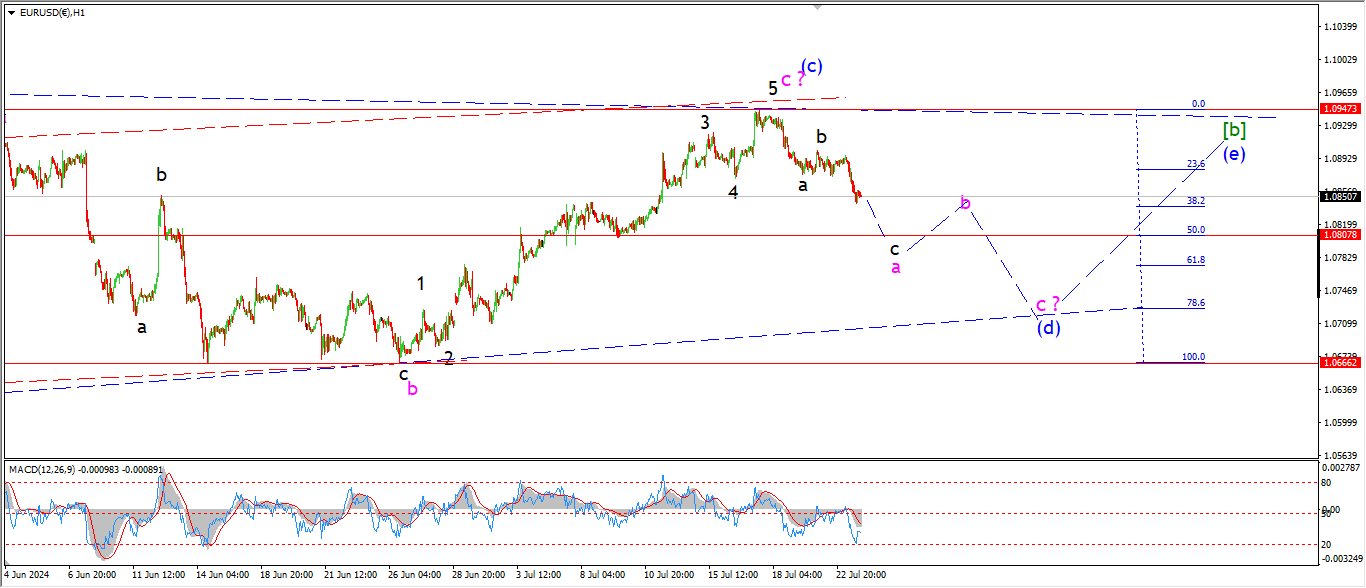Click the chart shift triangle marker
Image resolution: width=1366 pixels, height=588 pixels.
819,8
